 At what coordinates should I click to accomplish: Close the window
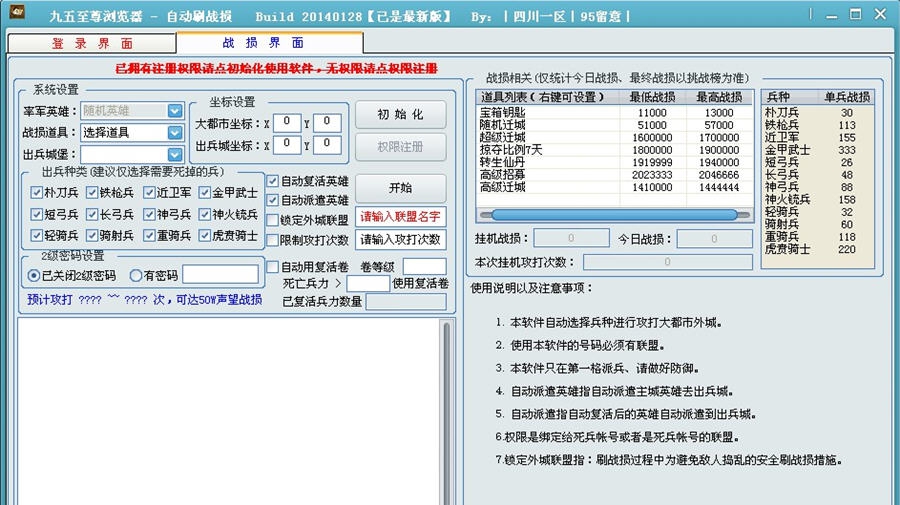[880, 14]
